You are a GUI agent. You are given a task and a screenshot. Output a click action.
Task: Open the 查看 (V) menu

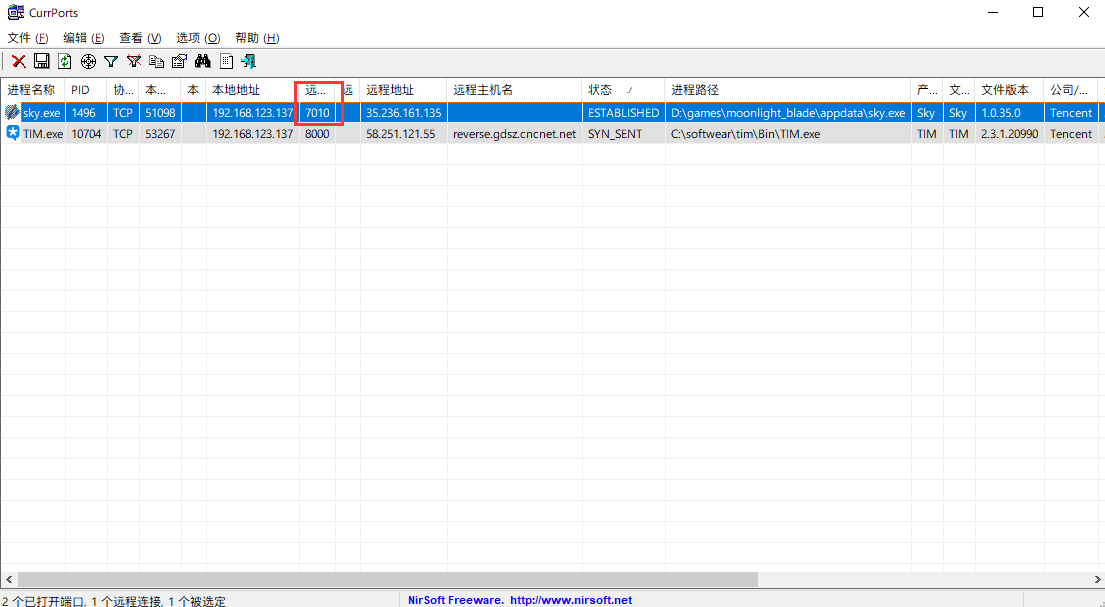point(140,38)
